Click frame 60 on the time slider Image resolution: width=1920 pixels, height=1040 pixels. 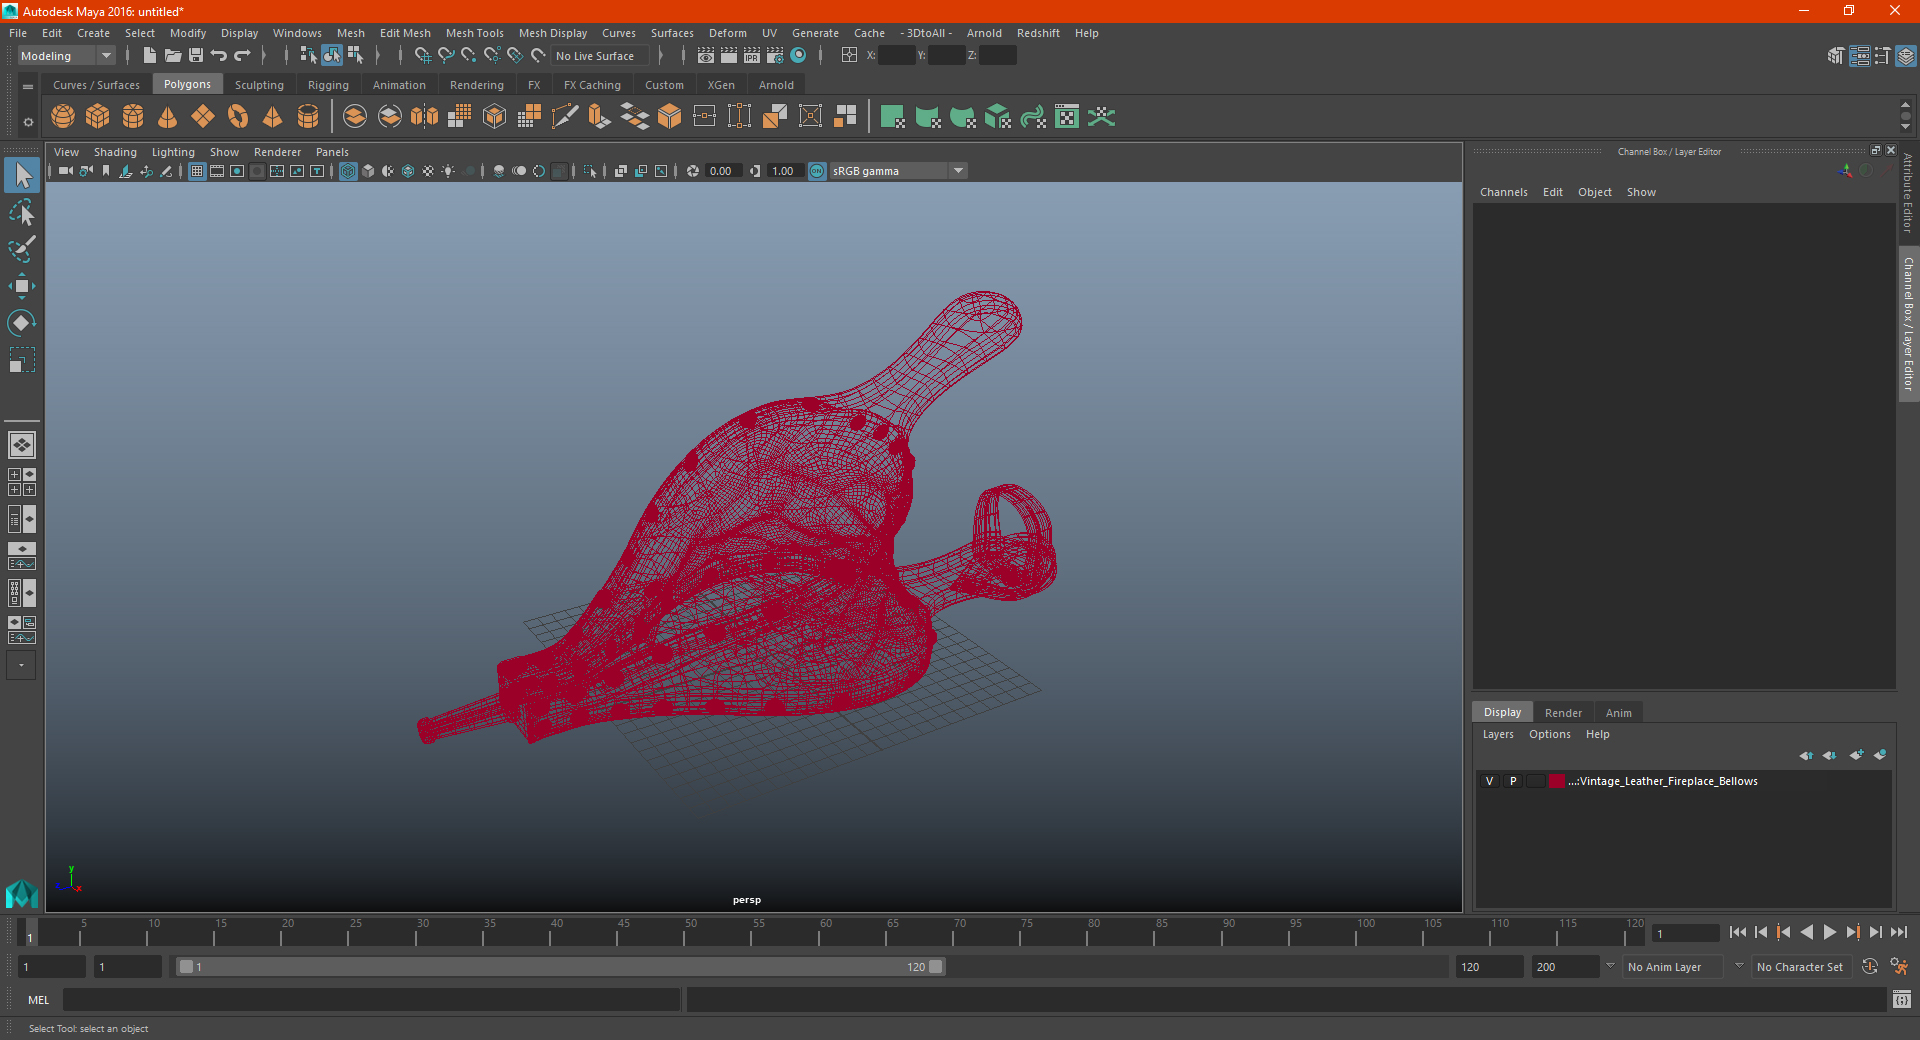819,932
